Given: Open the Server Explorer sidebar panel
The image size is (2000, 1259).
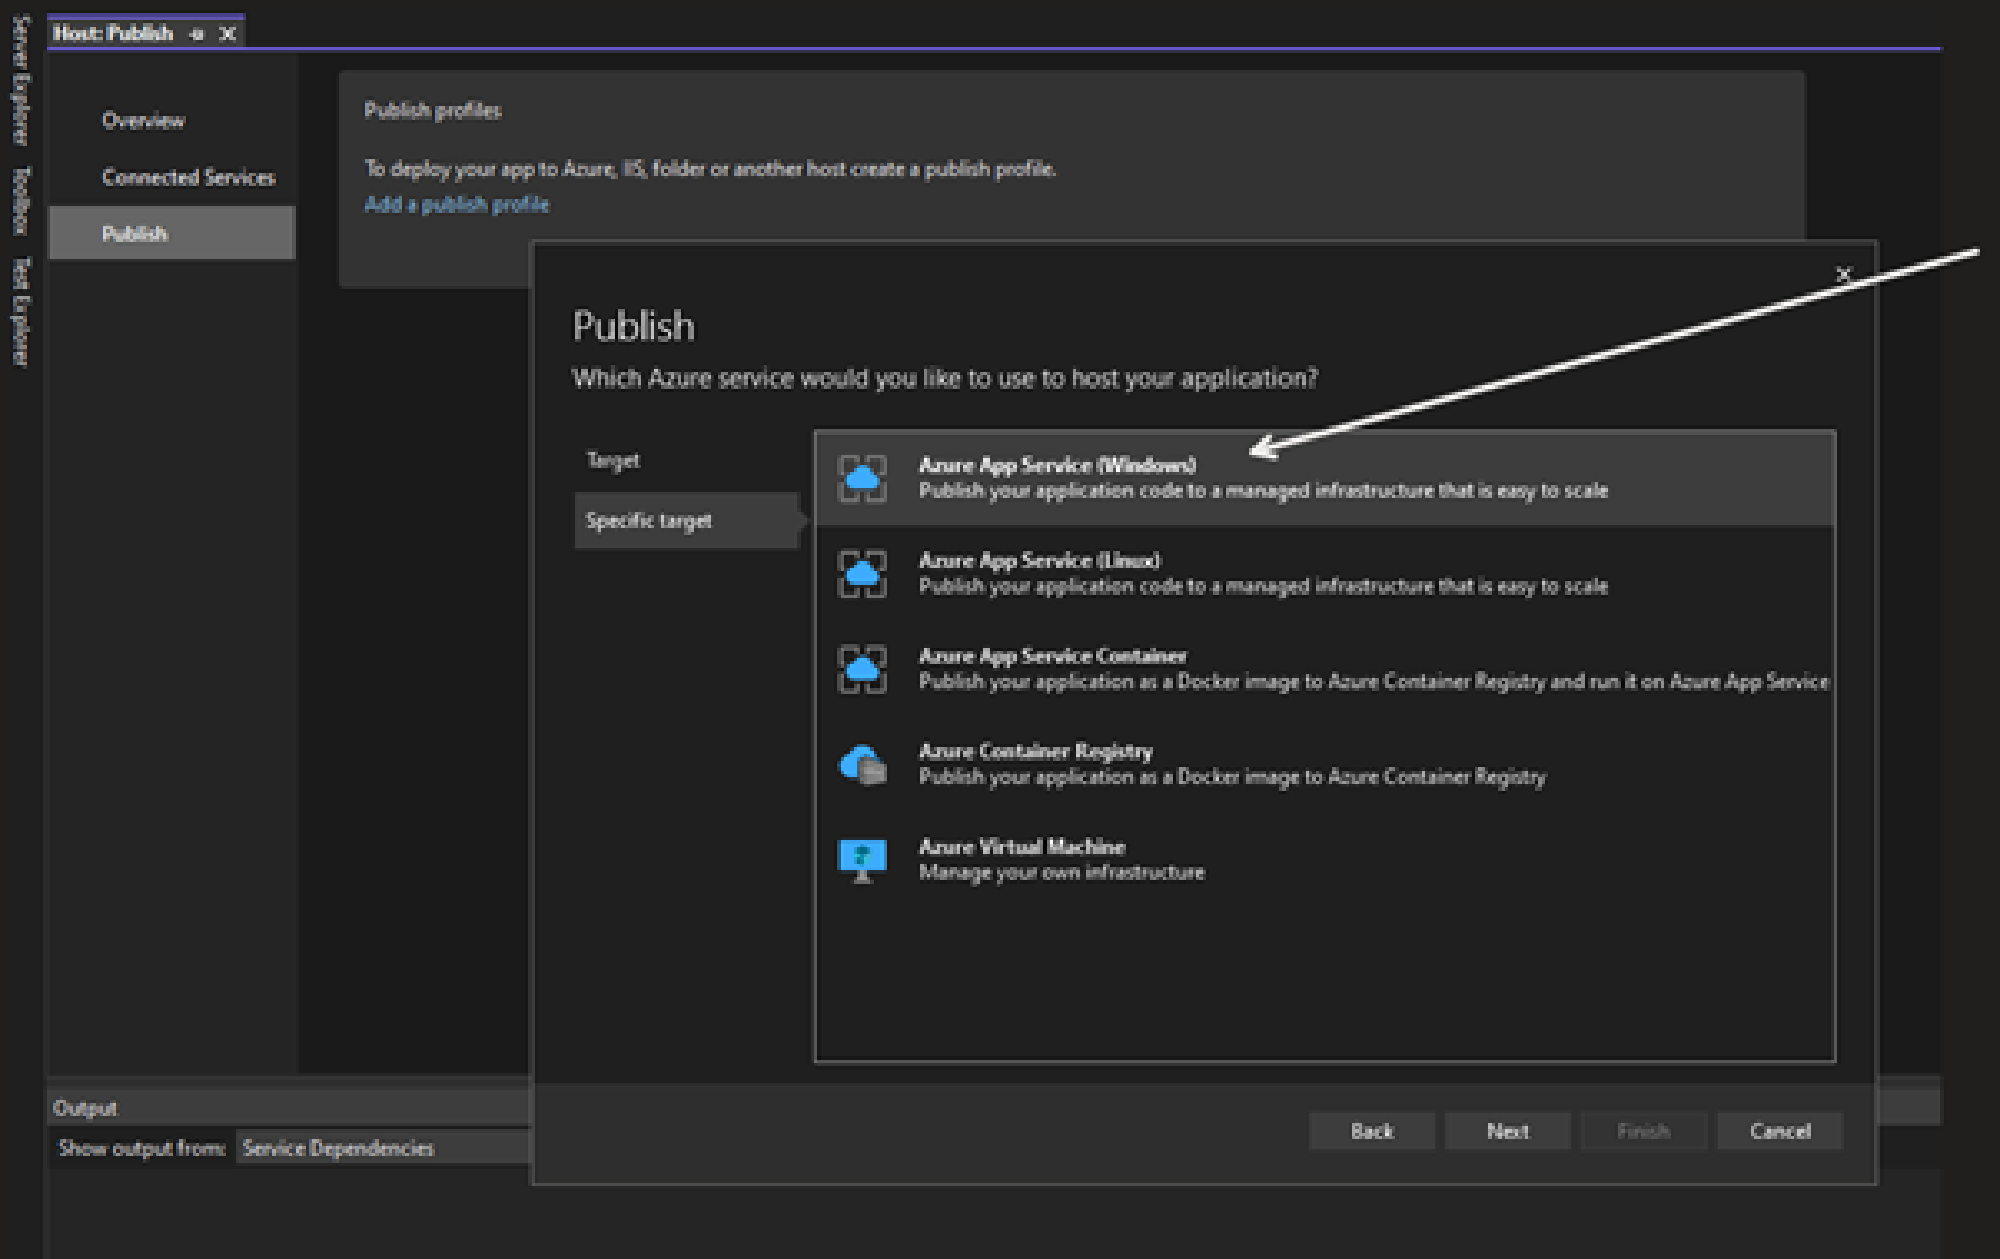Looking at the screenshot, I should coord(15,70).
